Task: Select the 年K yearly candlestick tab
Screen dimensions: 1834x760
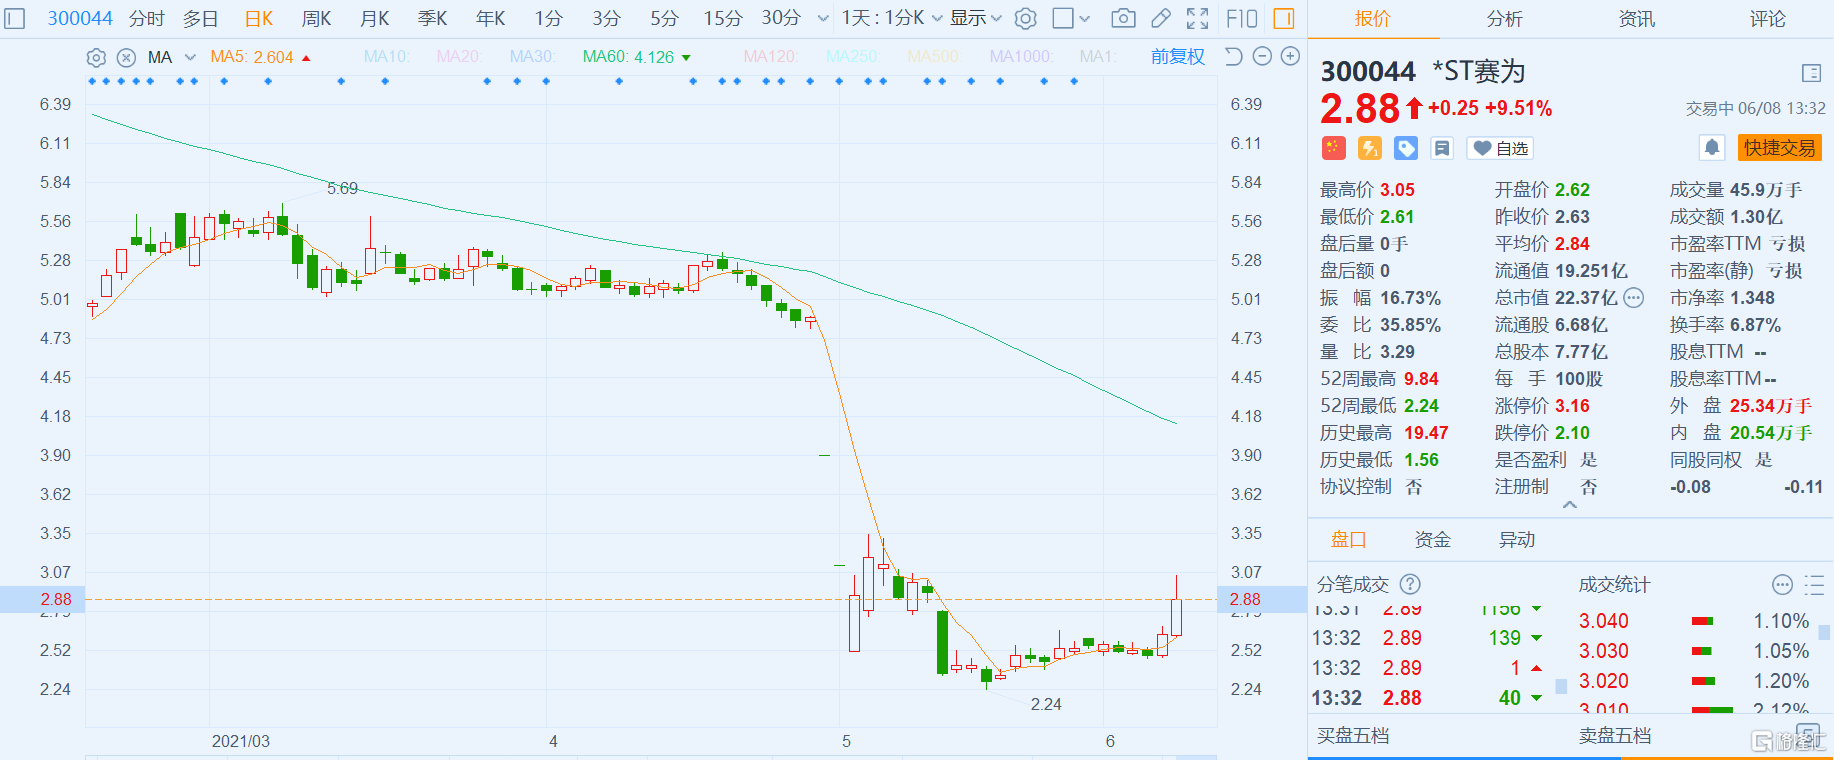Action: pos(491,18)
